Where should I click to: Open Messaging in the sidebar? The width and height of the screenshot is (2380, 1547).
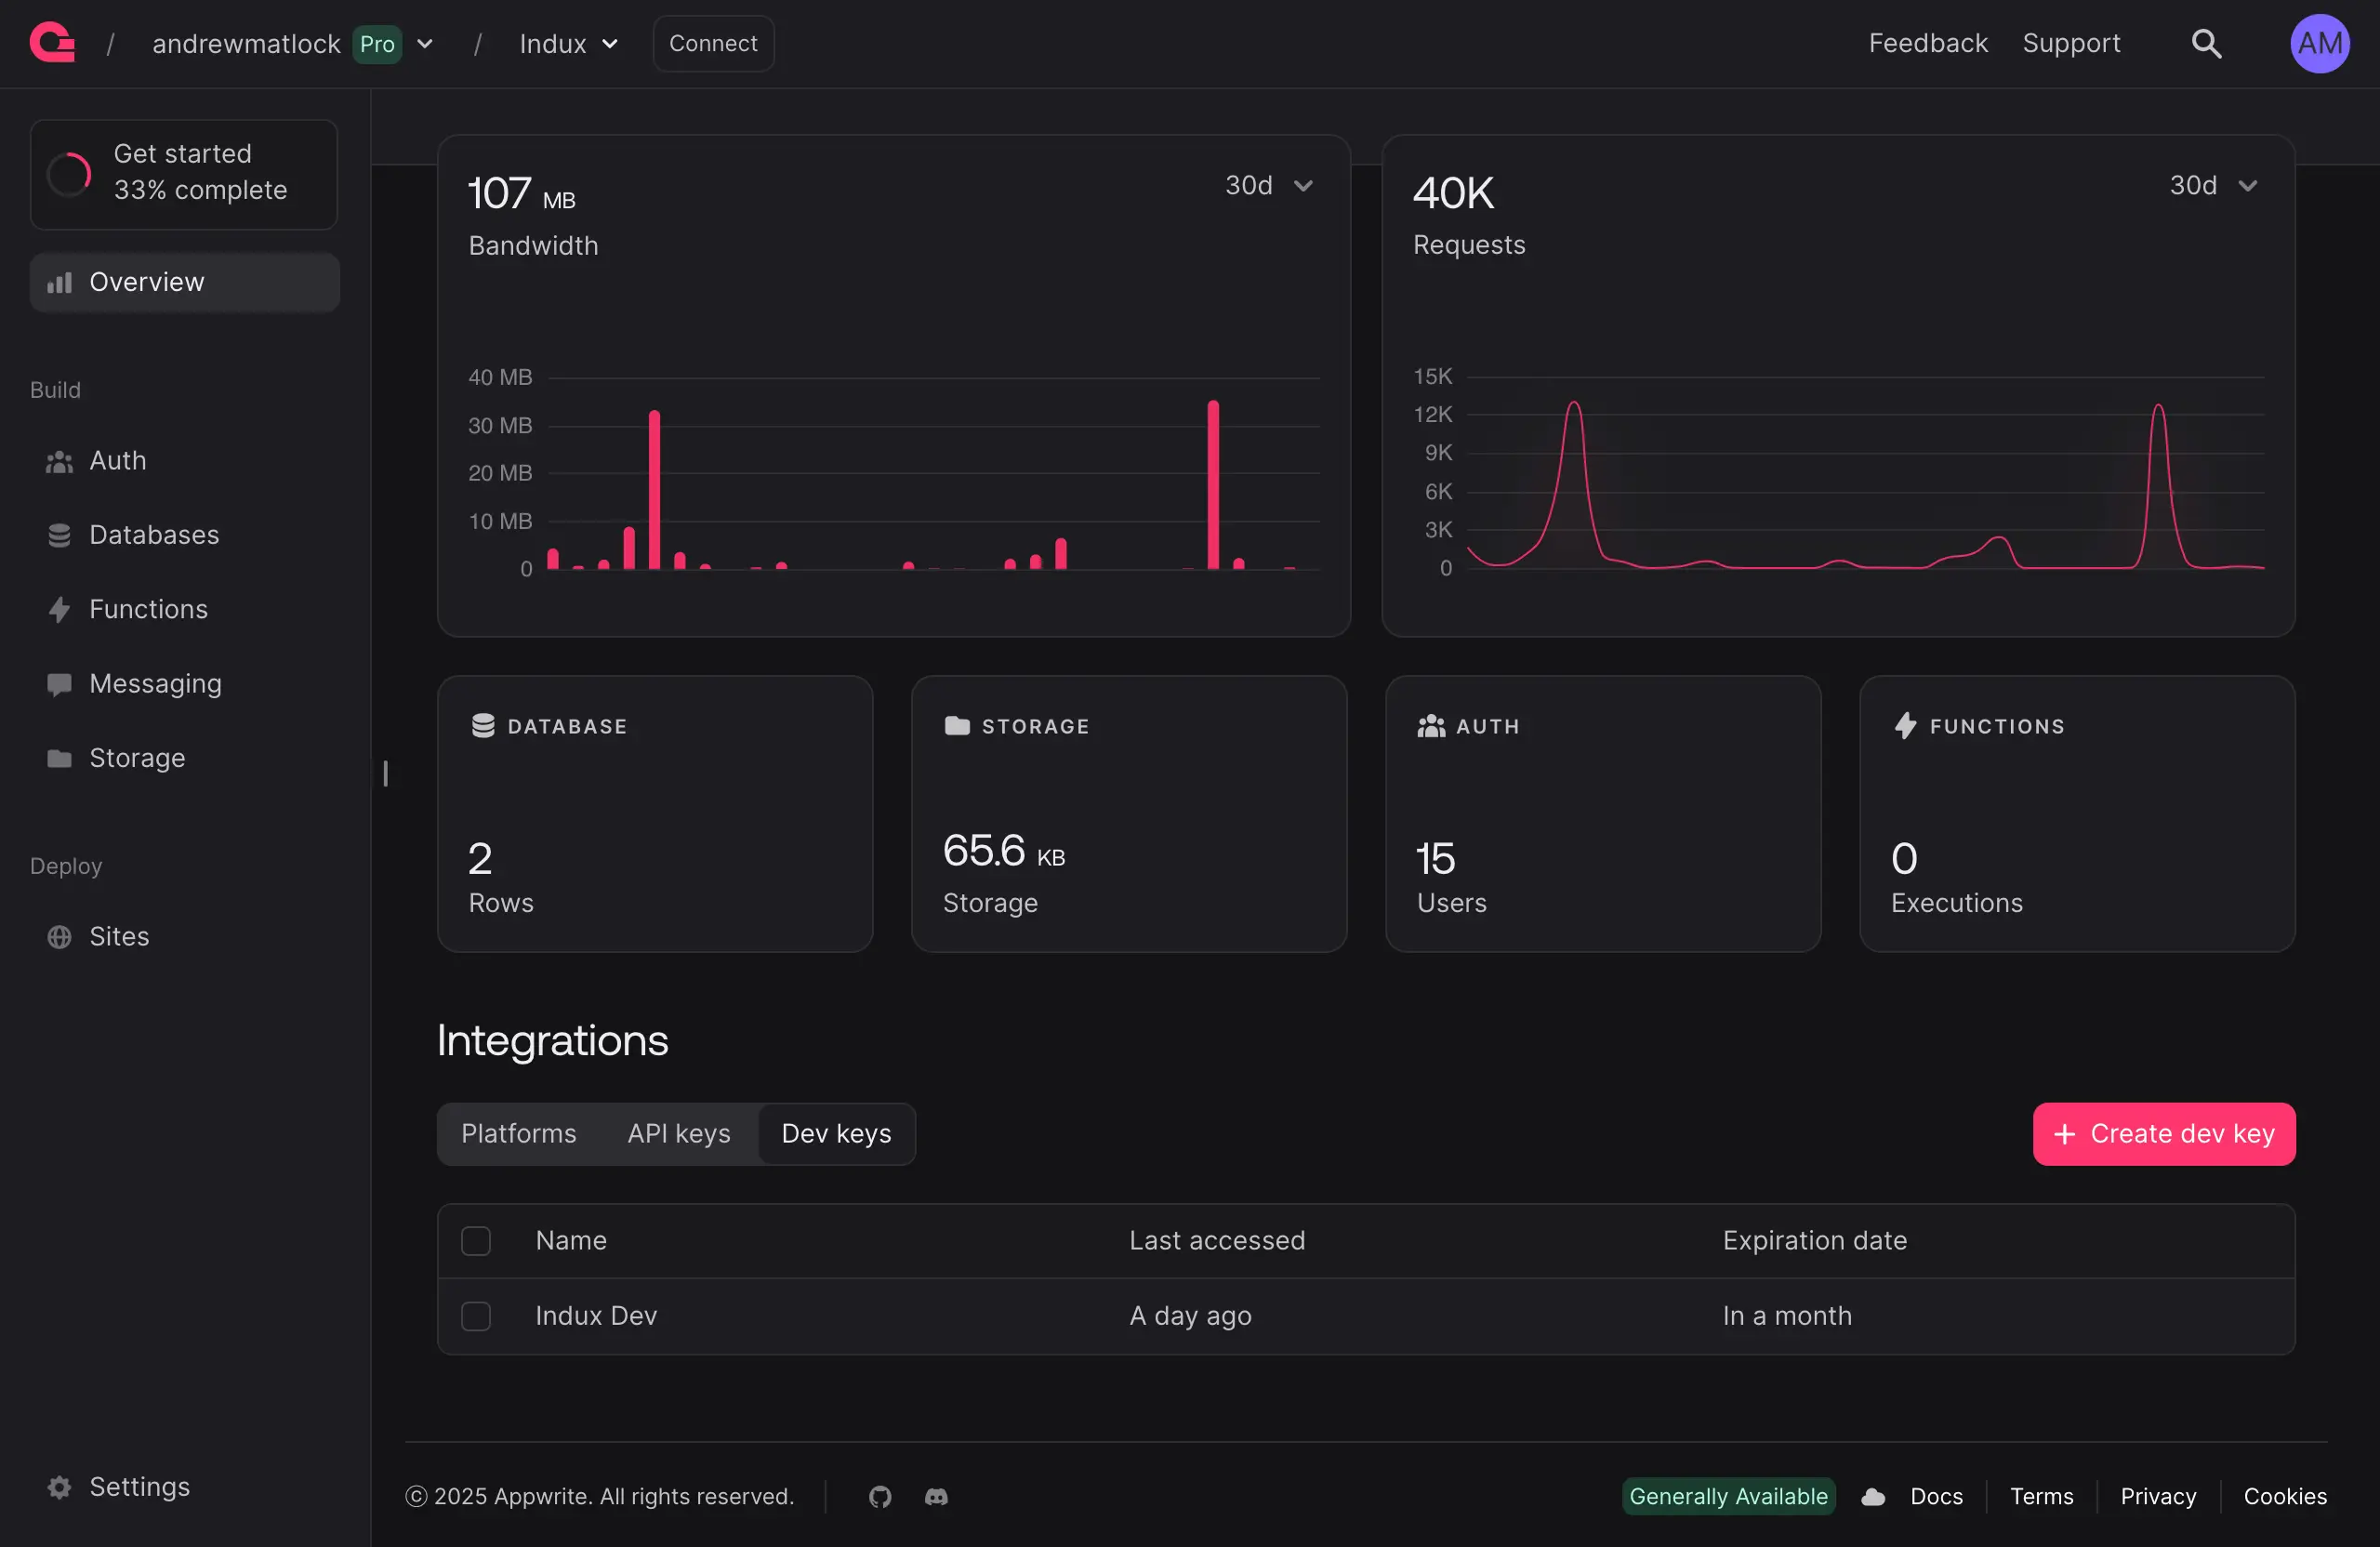185,684
